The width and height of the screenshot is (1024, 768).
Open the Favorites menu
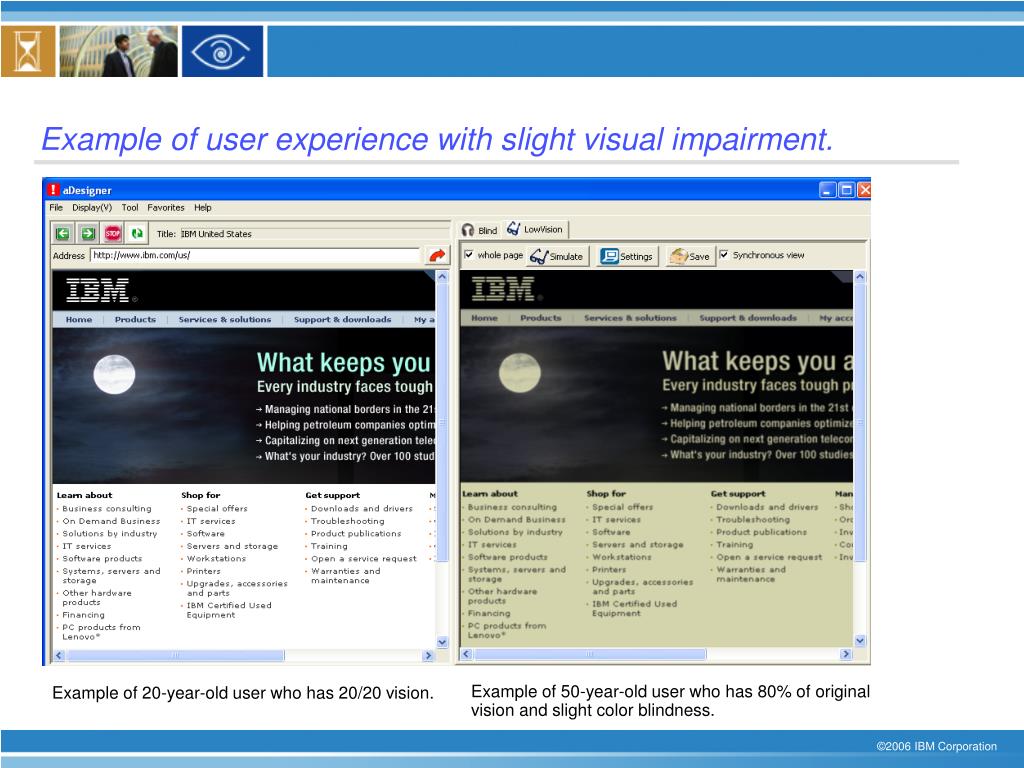point(166,208)
